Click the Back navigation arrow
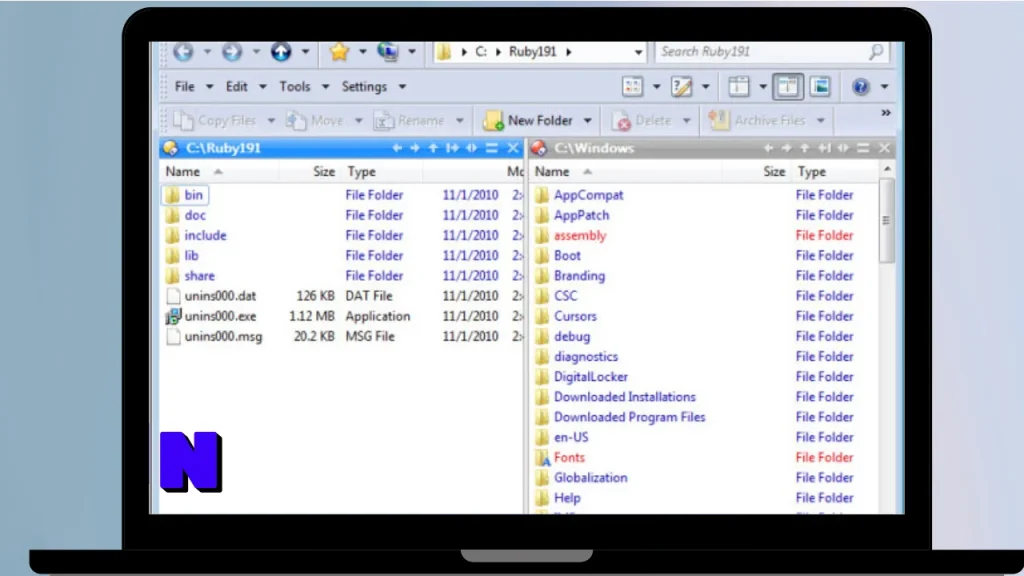The width and height of the screenshot is (1024, 576). pyautogui.click(x=184, y=52)
